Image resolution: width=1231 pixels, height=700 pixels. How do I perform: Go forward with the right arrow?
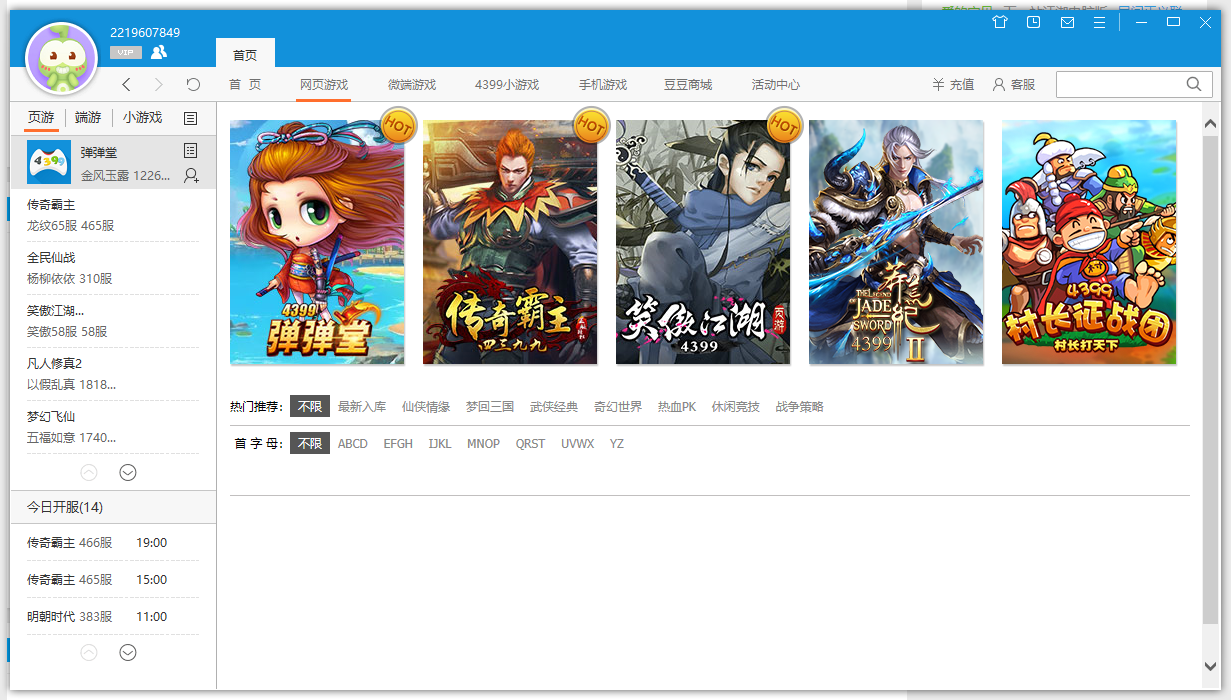[x=159, y=85]
